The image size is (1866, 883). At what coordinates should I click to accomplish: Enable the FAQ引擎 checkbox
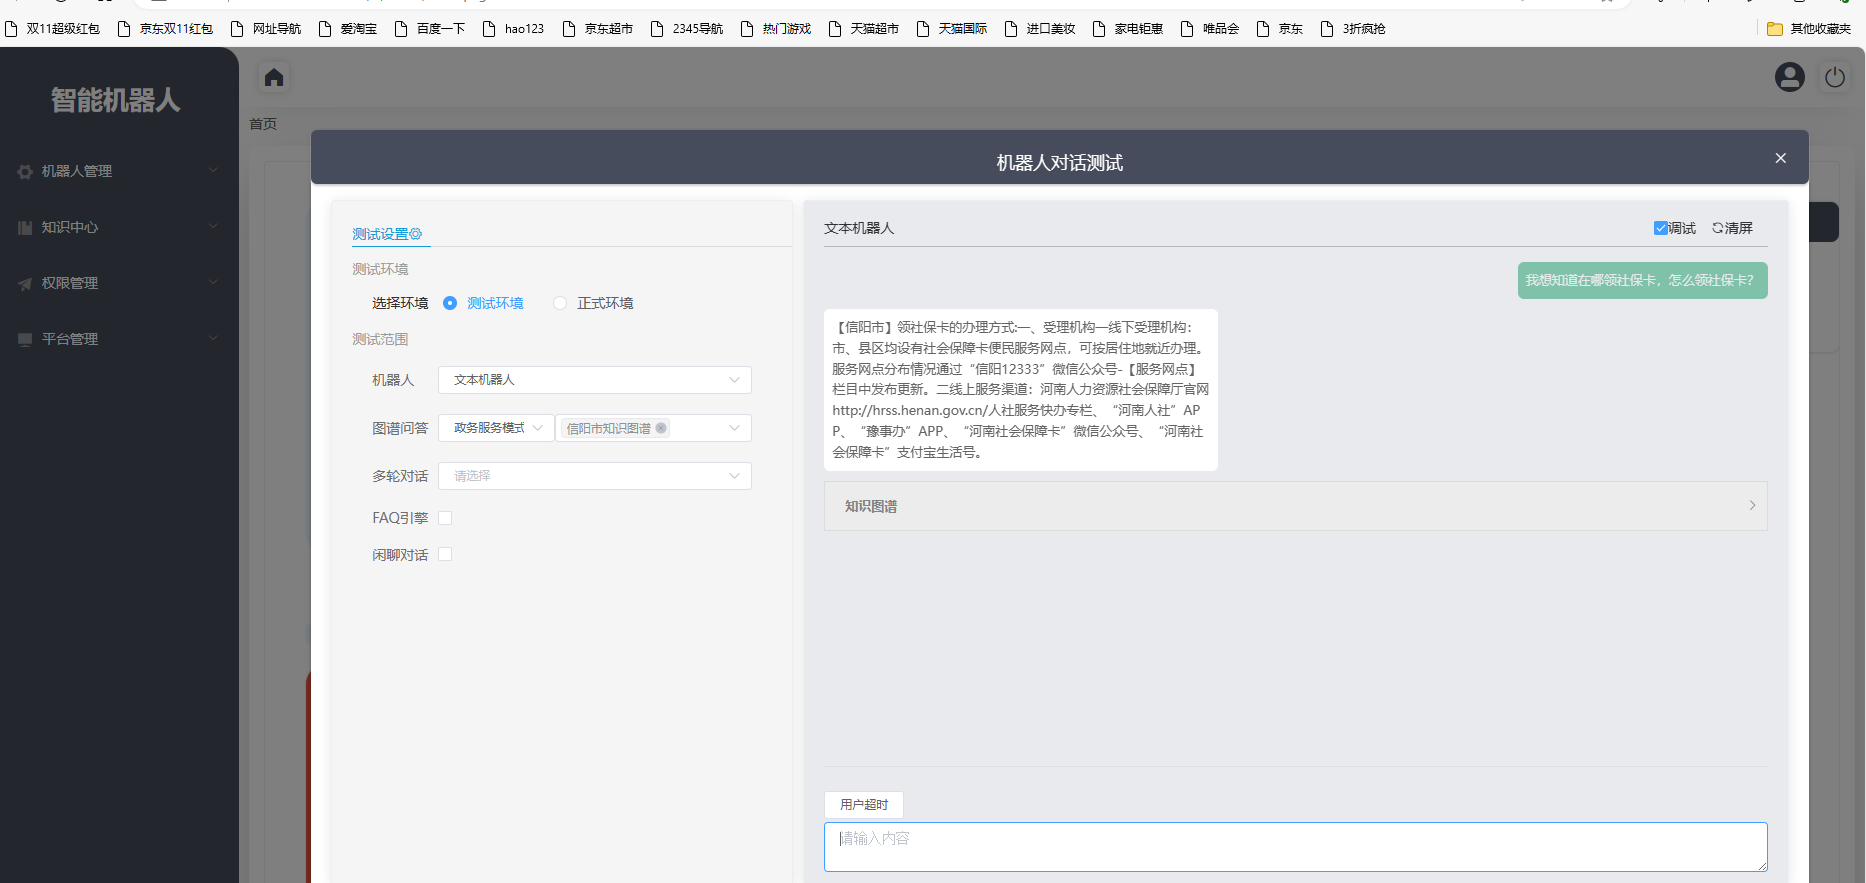(x=445, y=518)
